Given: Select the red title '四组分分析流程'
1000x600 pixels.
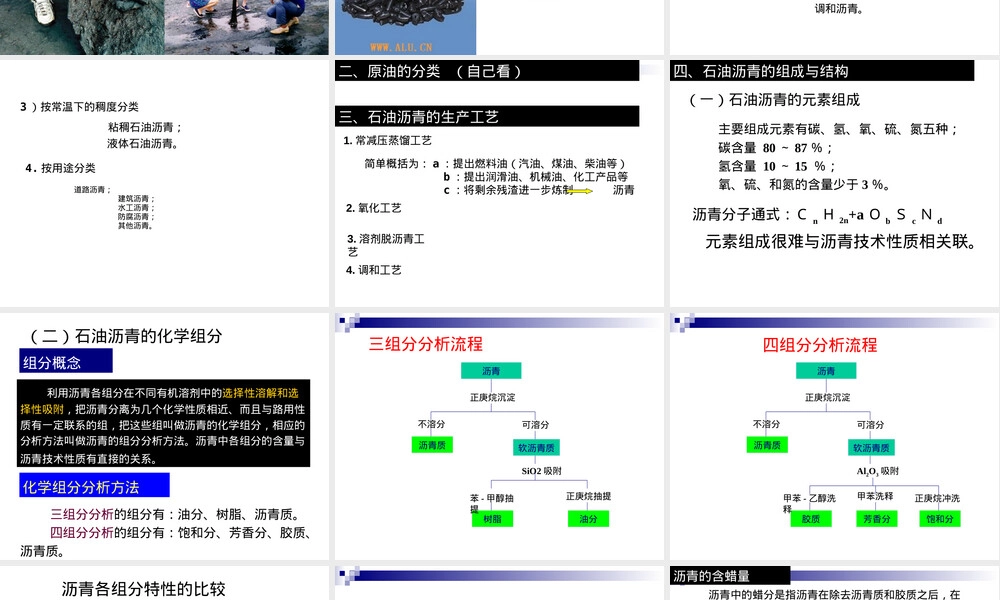Looking at the screenshot, I should 820,345.
